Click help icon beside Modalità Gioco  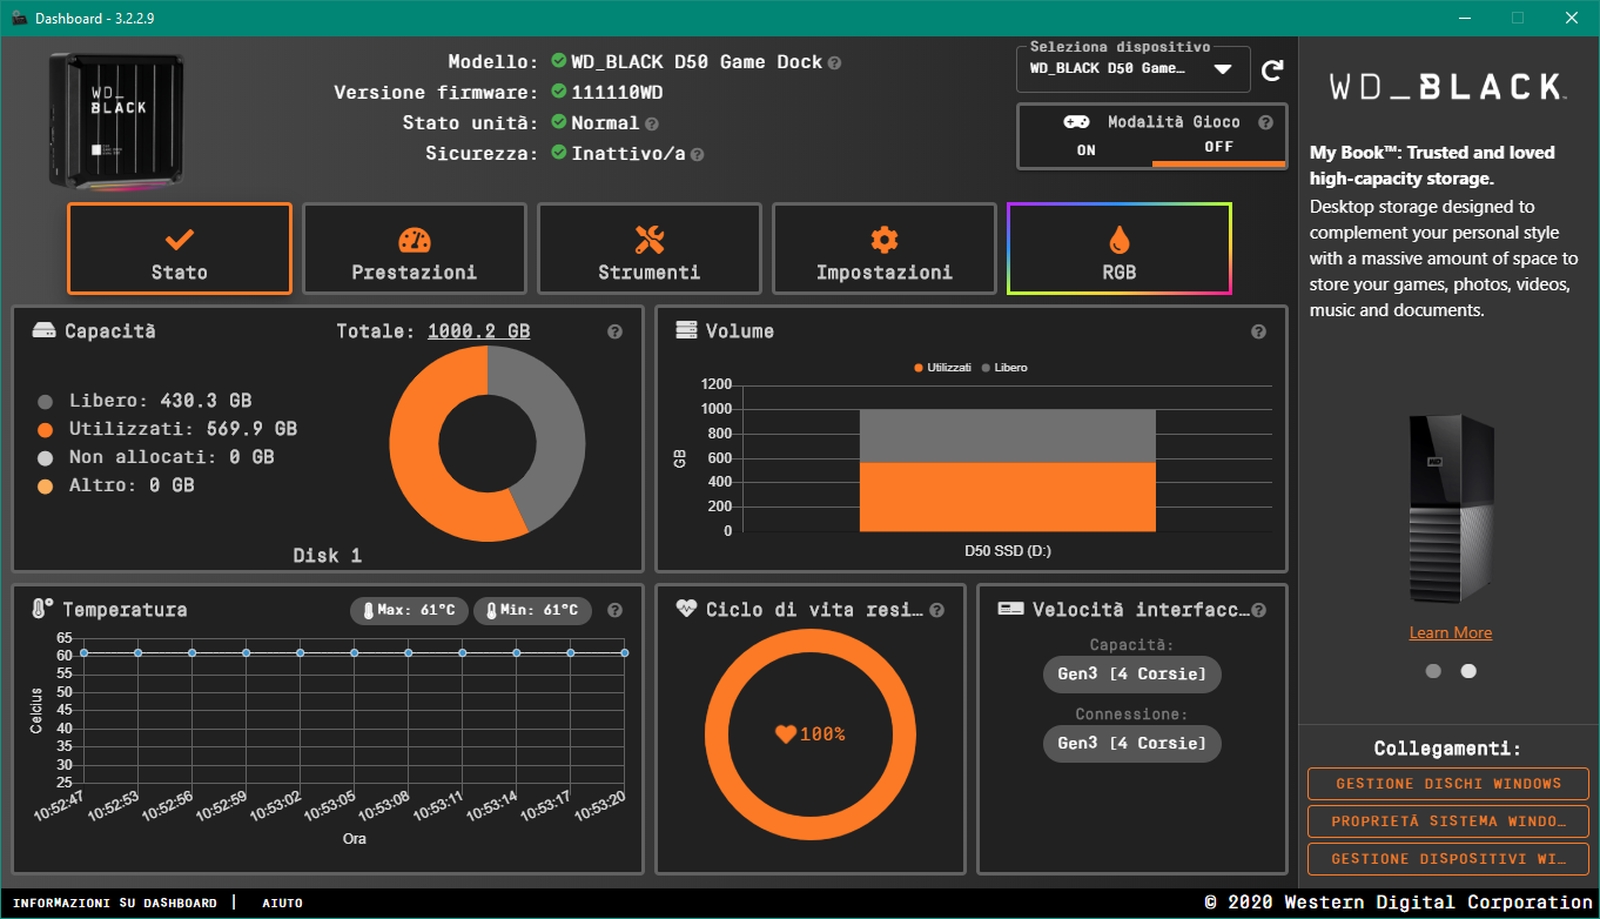click(1265, 122)
